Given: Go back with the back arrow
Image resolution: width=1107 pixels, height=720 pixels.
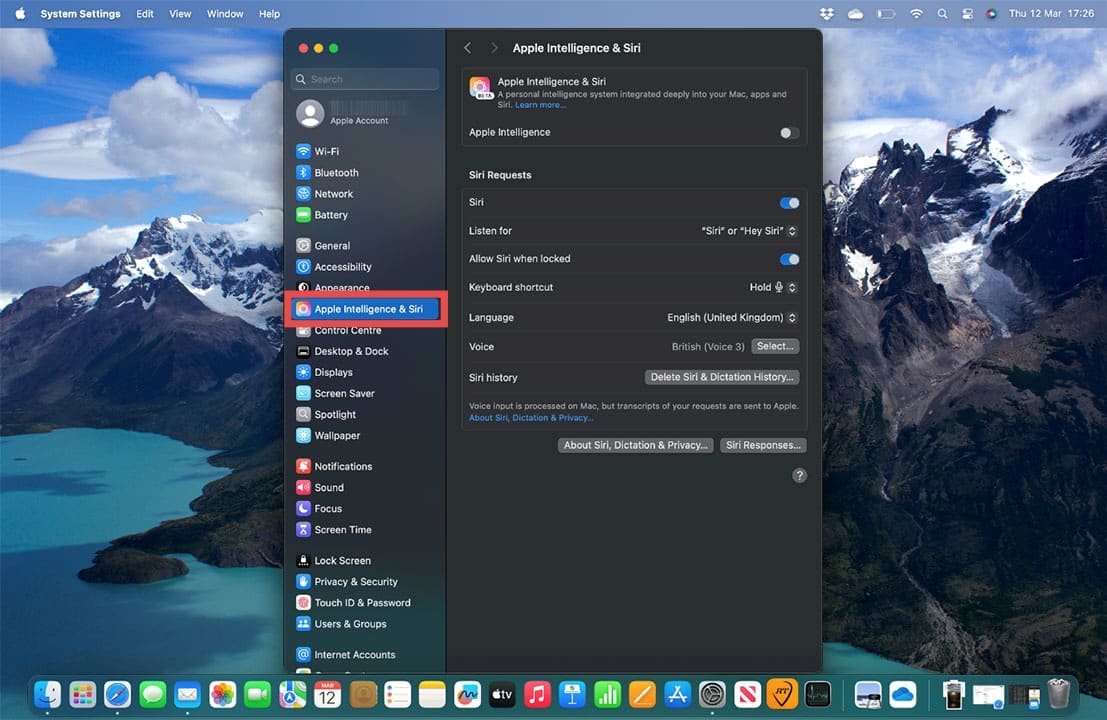Looking at the screenshot, I should click(467, 48).
